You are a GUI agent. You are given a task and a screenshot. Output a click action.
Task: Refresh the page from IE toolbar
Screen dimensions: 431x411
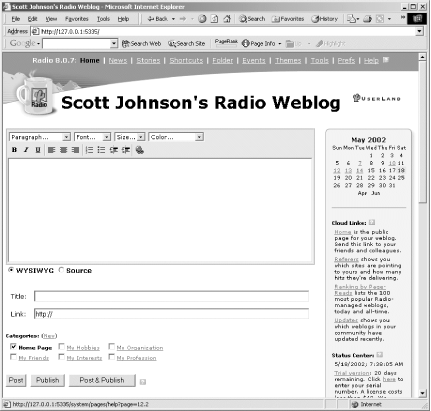214,19
